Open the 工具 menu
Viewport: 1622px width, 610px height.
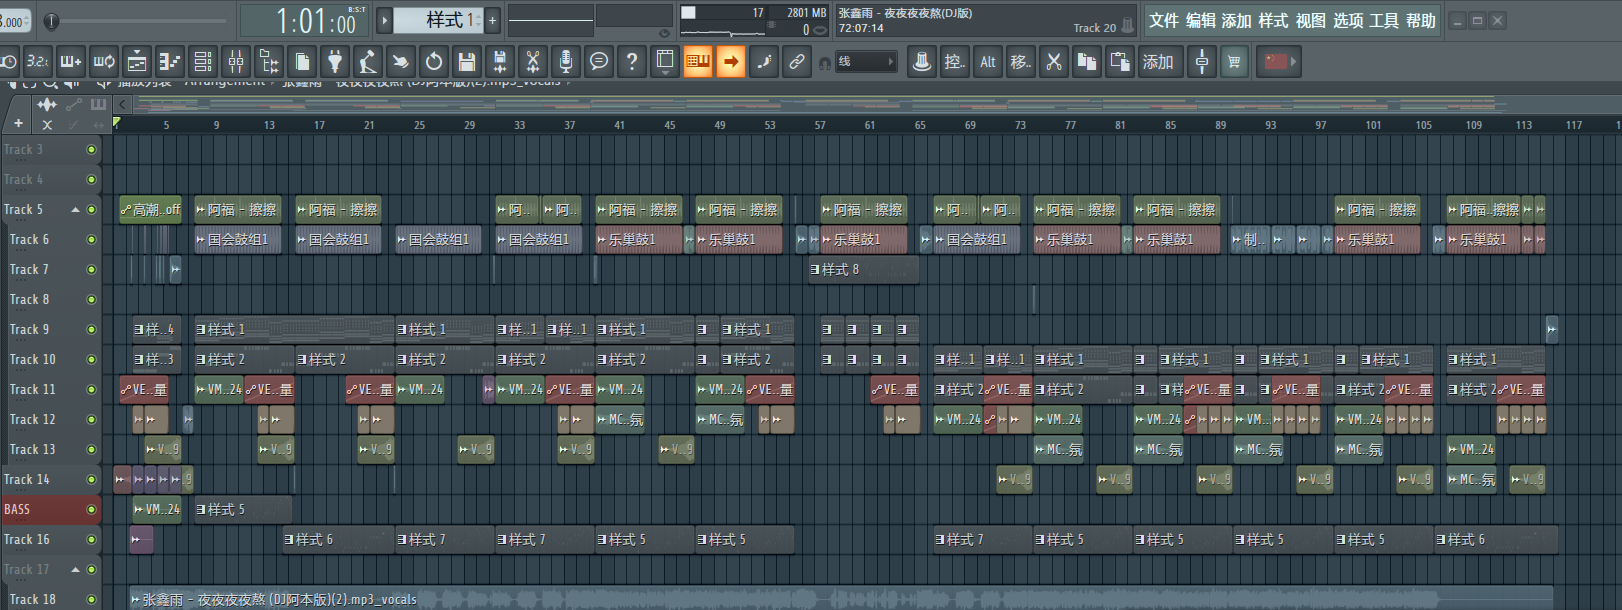coord(1384,21)
